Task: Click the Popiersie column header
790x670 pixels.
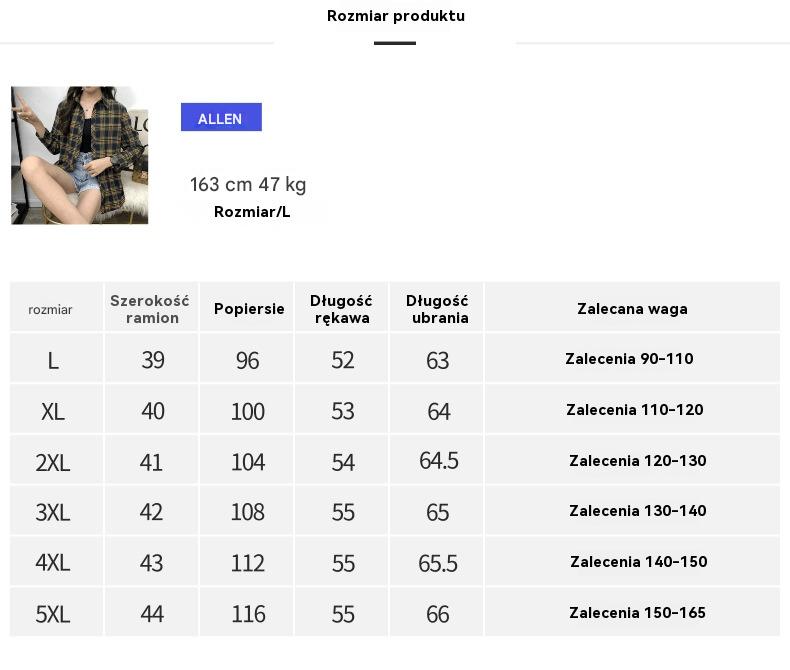Action: pyautogui.click(x=249, y=309)
